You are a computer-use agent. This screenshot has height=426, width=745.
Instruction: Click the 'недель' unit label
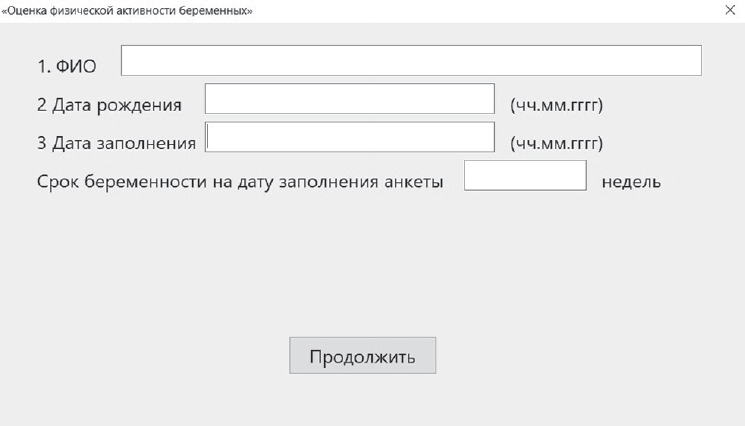(x=631, y=183)
